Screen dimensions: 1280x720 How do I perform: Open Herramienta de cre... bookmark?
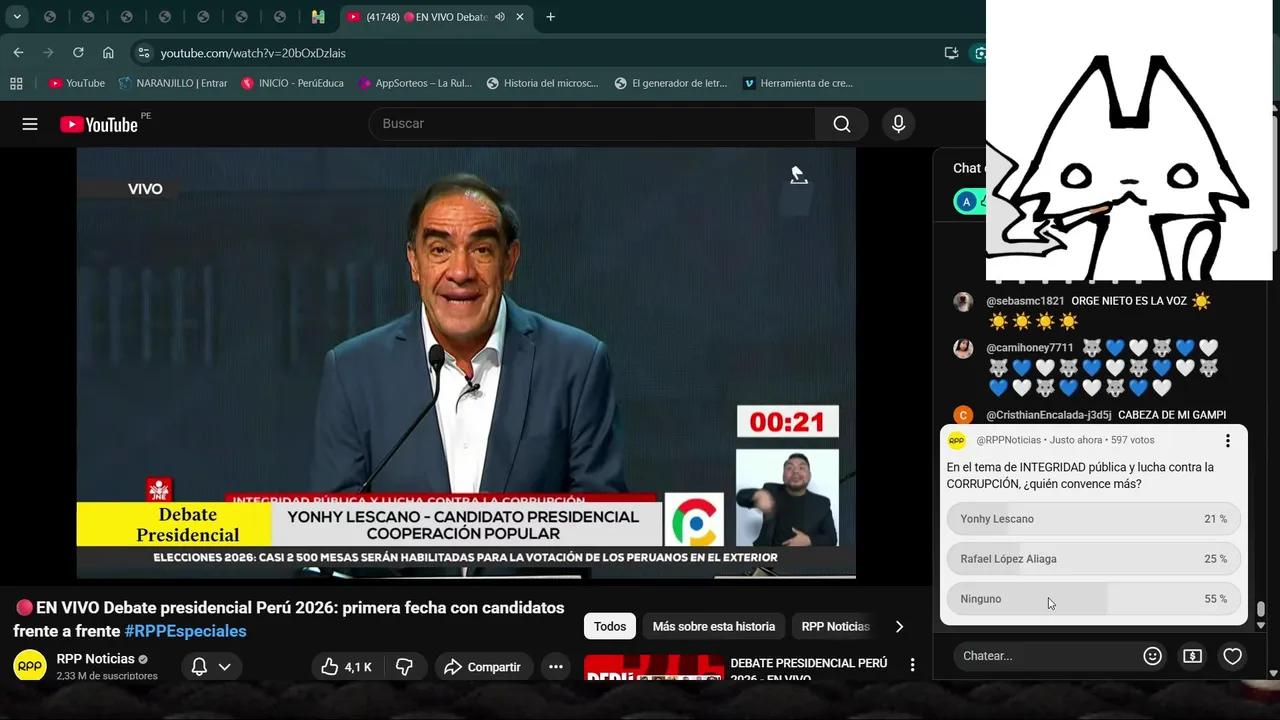coord(798,83)
